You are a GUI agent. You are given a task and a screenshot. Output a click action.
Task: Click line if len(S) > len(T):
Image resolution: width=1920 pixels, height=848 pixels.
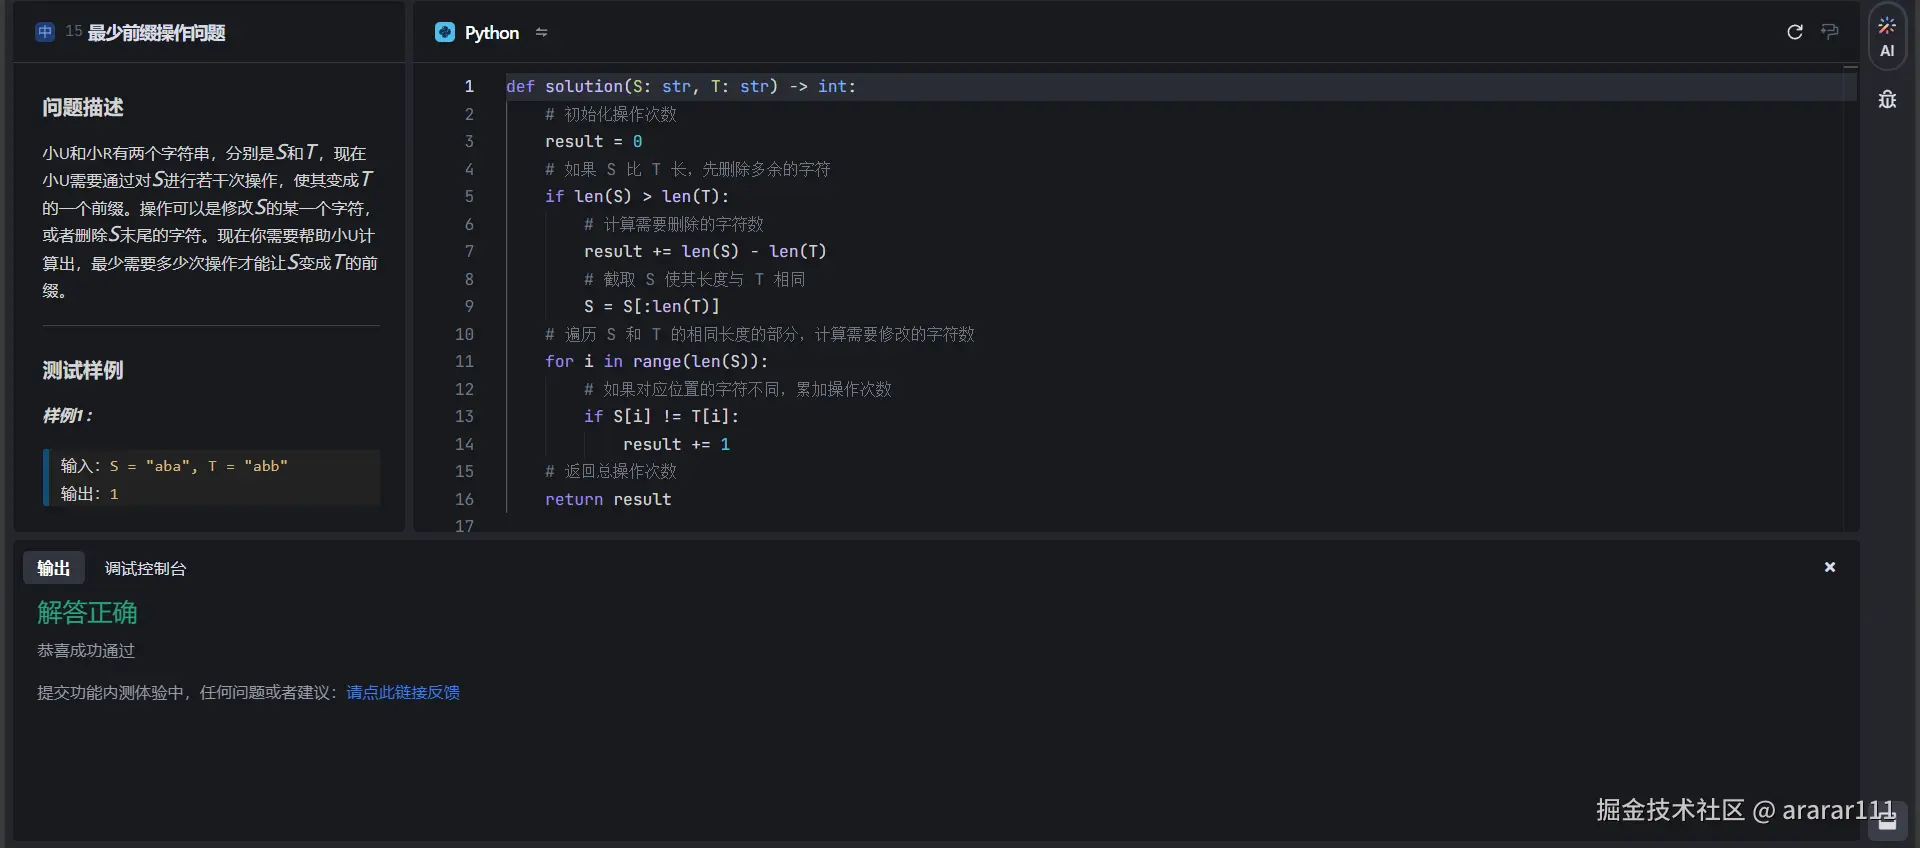(637, 196)
